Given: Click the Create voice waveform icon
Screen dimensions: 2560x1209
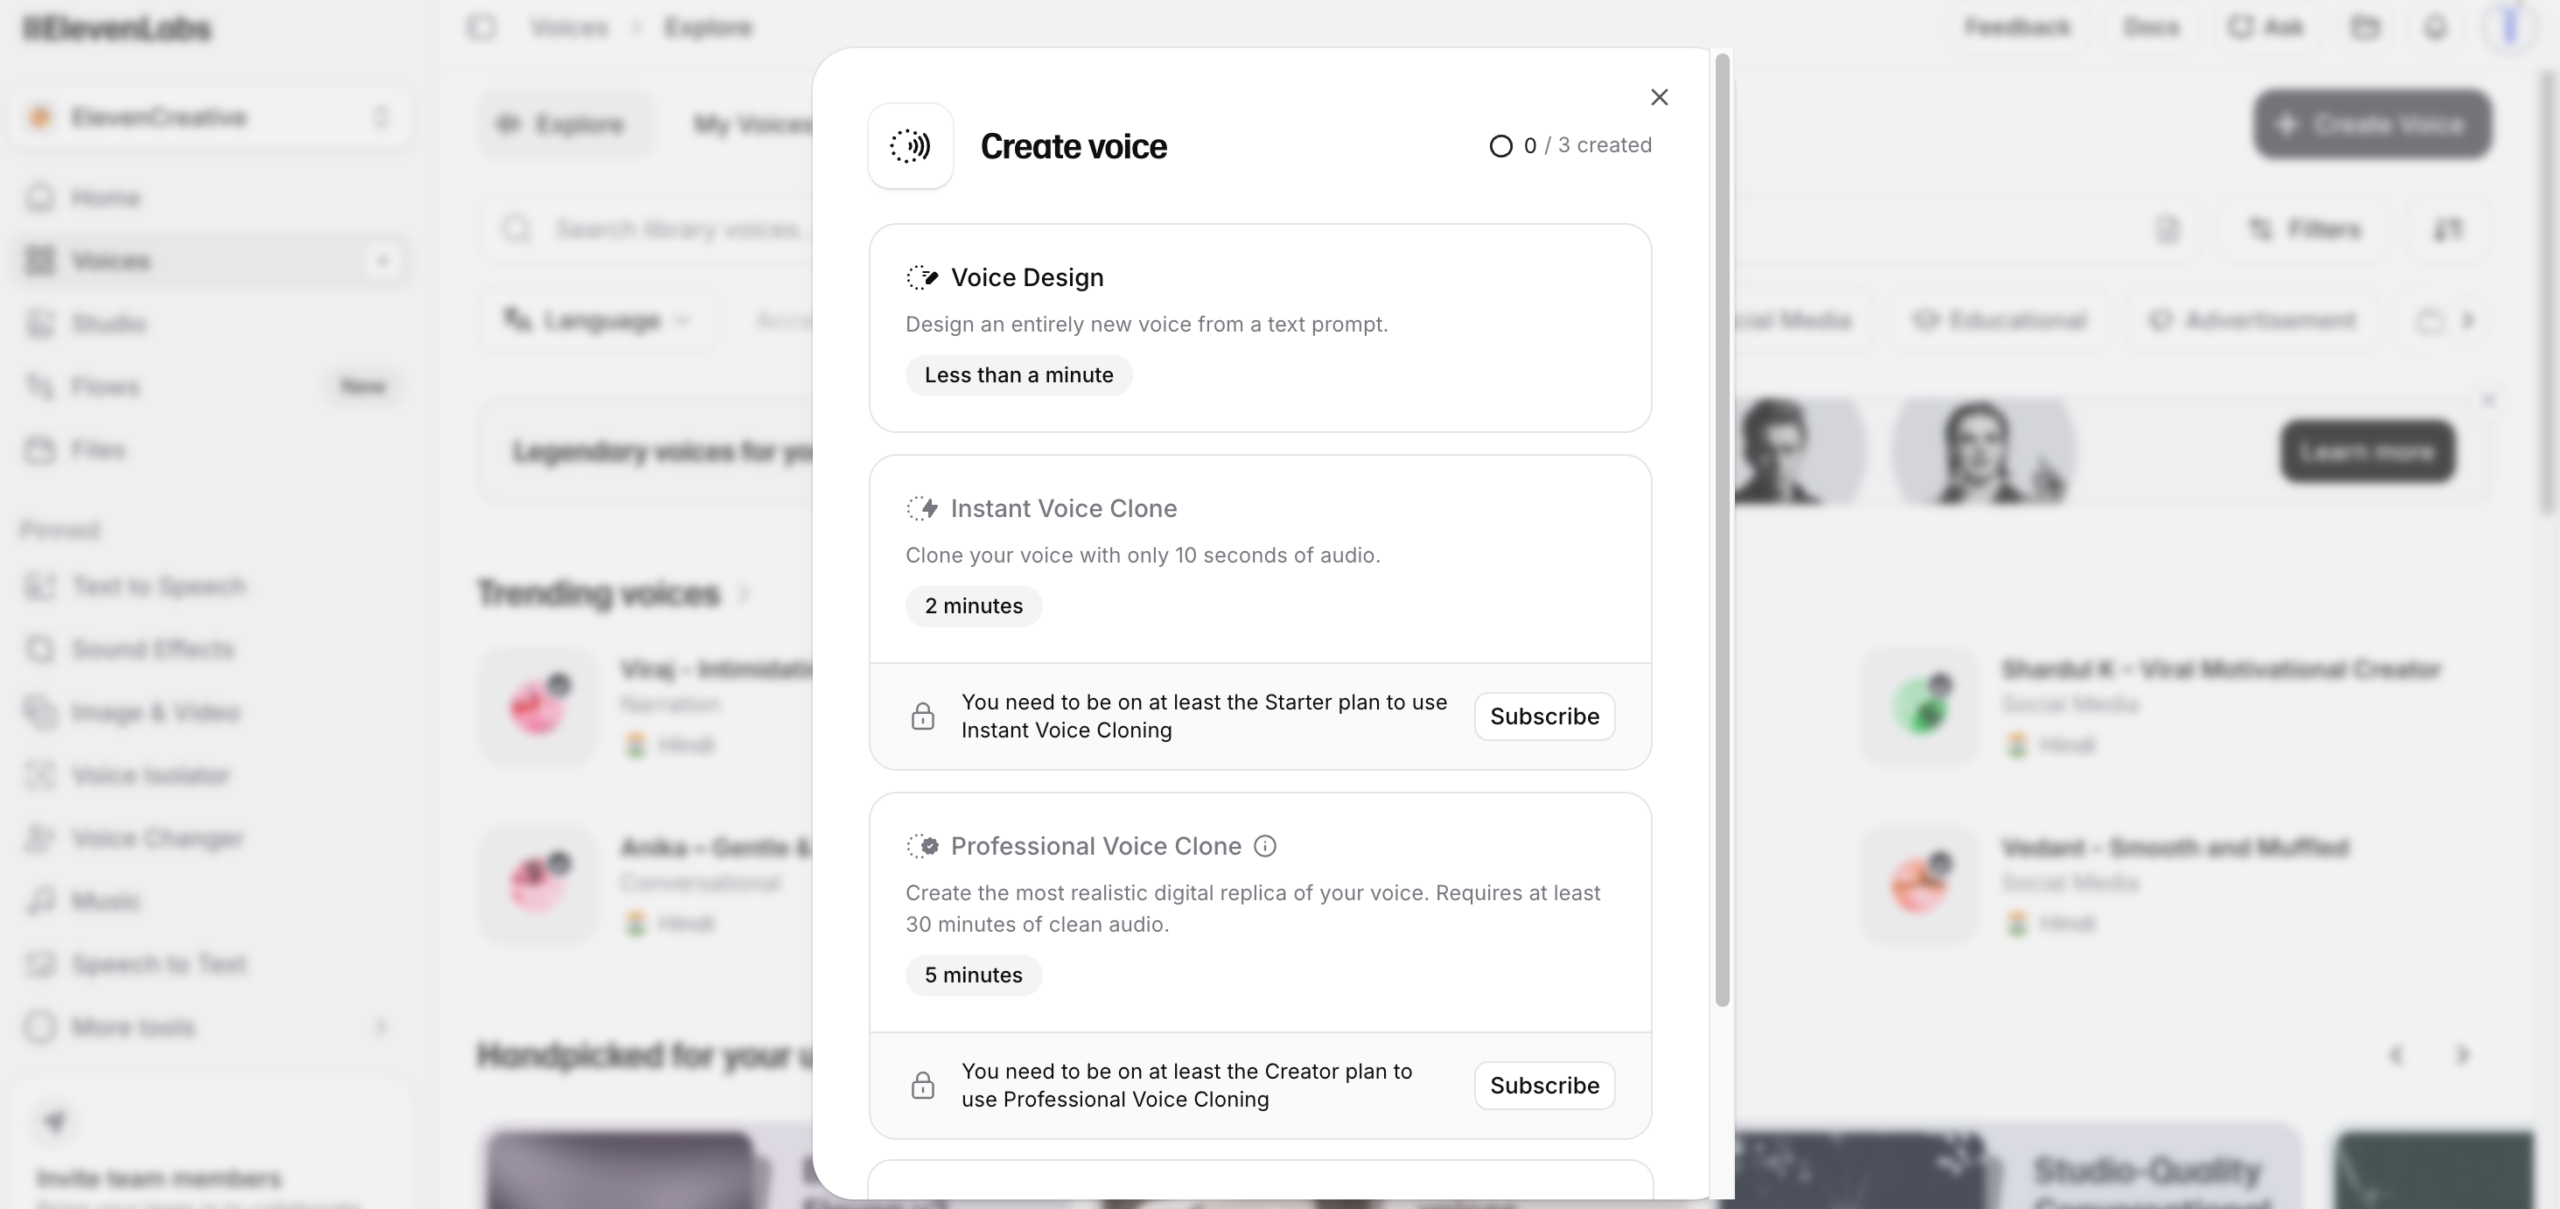Looking at the screenshot, I should (x=910, y=146).
